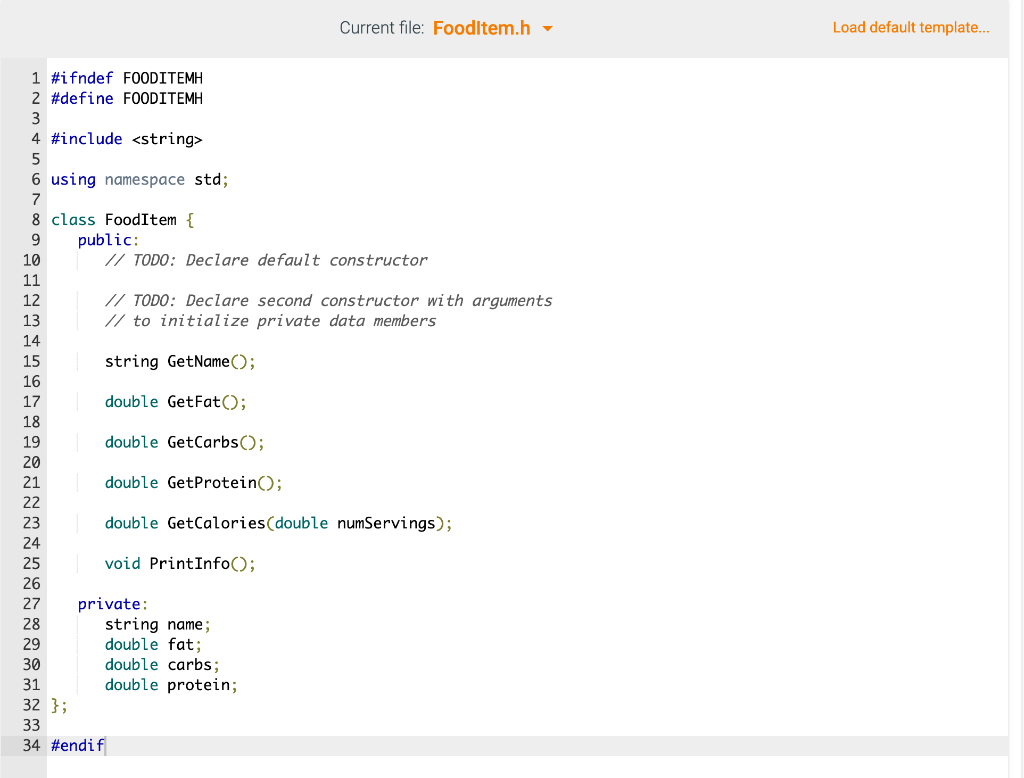Click 'void PrintInfo();' declaration
Viewport: 1024px width, 778px height.
click(x=180, y=564)
